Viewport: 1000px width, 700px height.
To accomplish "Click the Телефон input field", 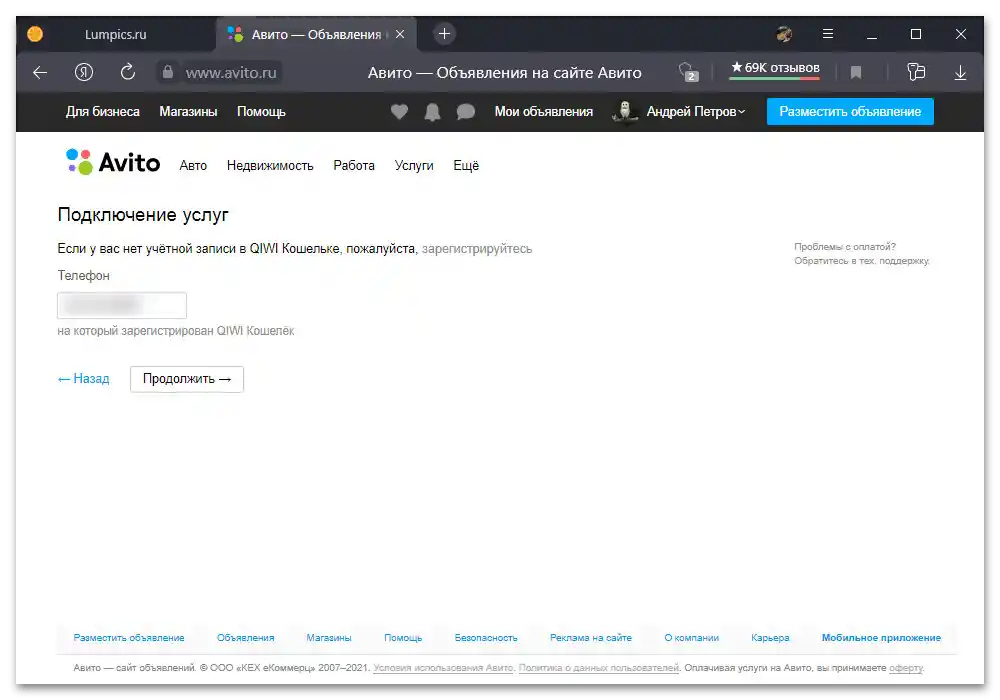I will 122,305.
